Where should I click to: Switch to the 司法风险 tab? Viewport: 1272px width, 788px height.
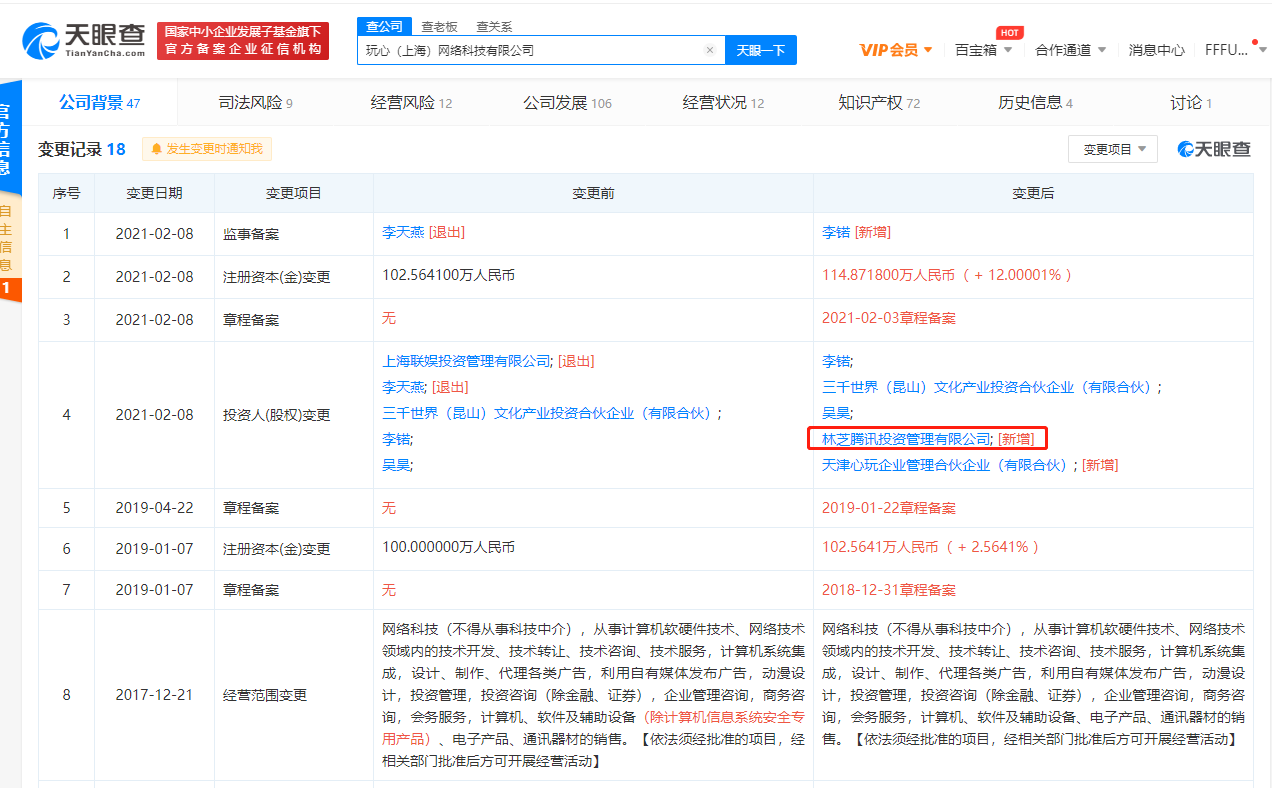point(255,103)
